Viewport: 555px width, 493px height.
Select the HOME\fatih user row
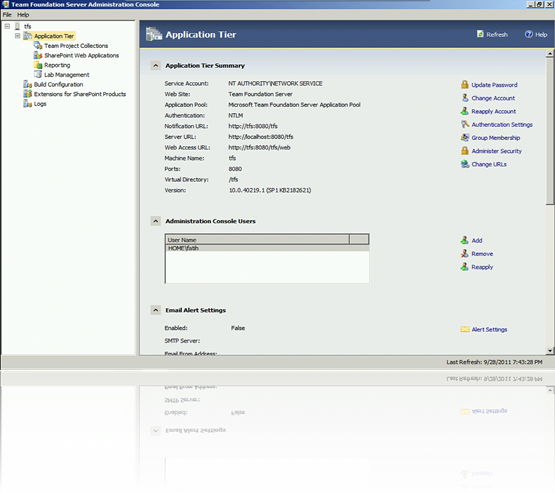click(267, 248)
